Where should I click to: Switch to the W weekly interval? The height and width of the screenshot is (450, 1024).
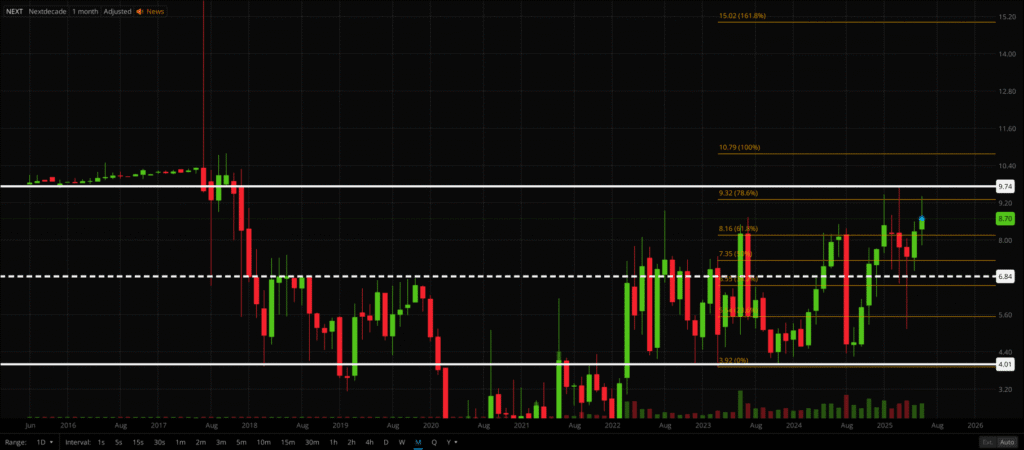(402, 441)
